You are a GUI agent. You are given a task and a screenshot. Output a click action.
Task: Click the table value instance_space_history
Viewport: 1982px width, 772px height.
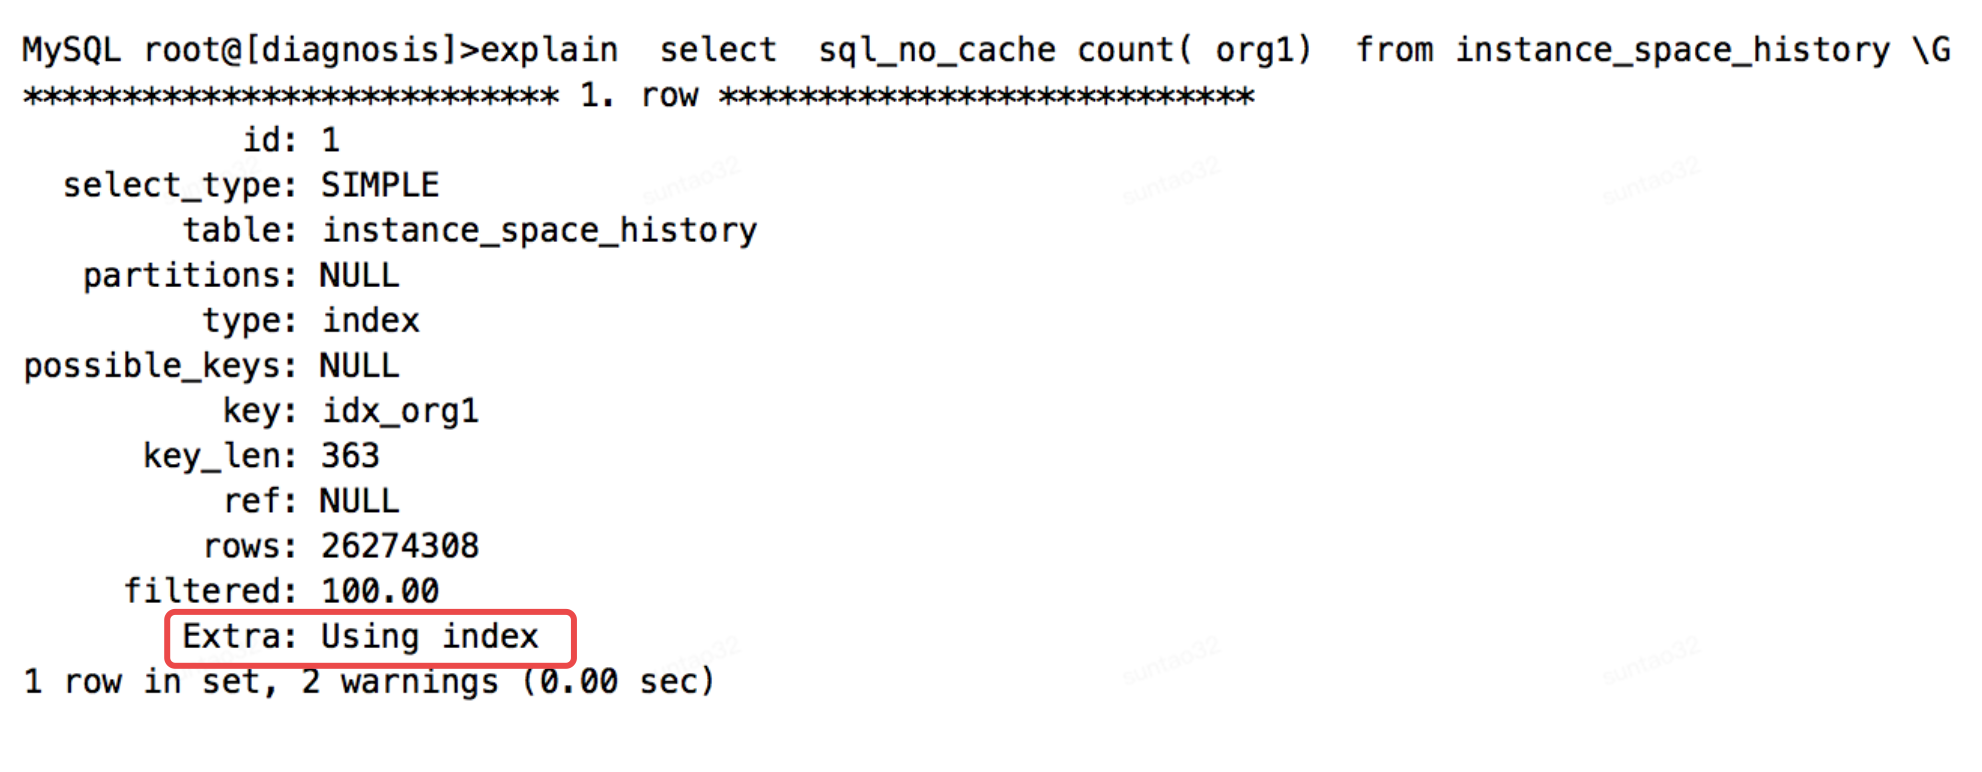[540, 231]
